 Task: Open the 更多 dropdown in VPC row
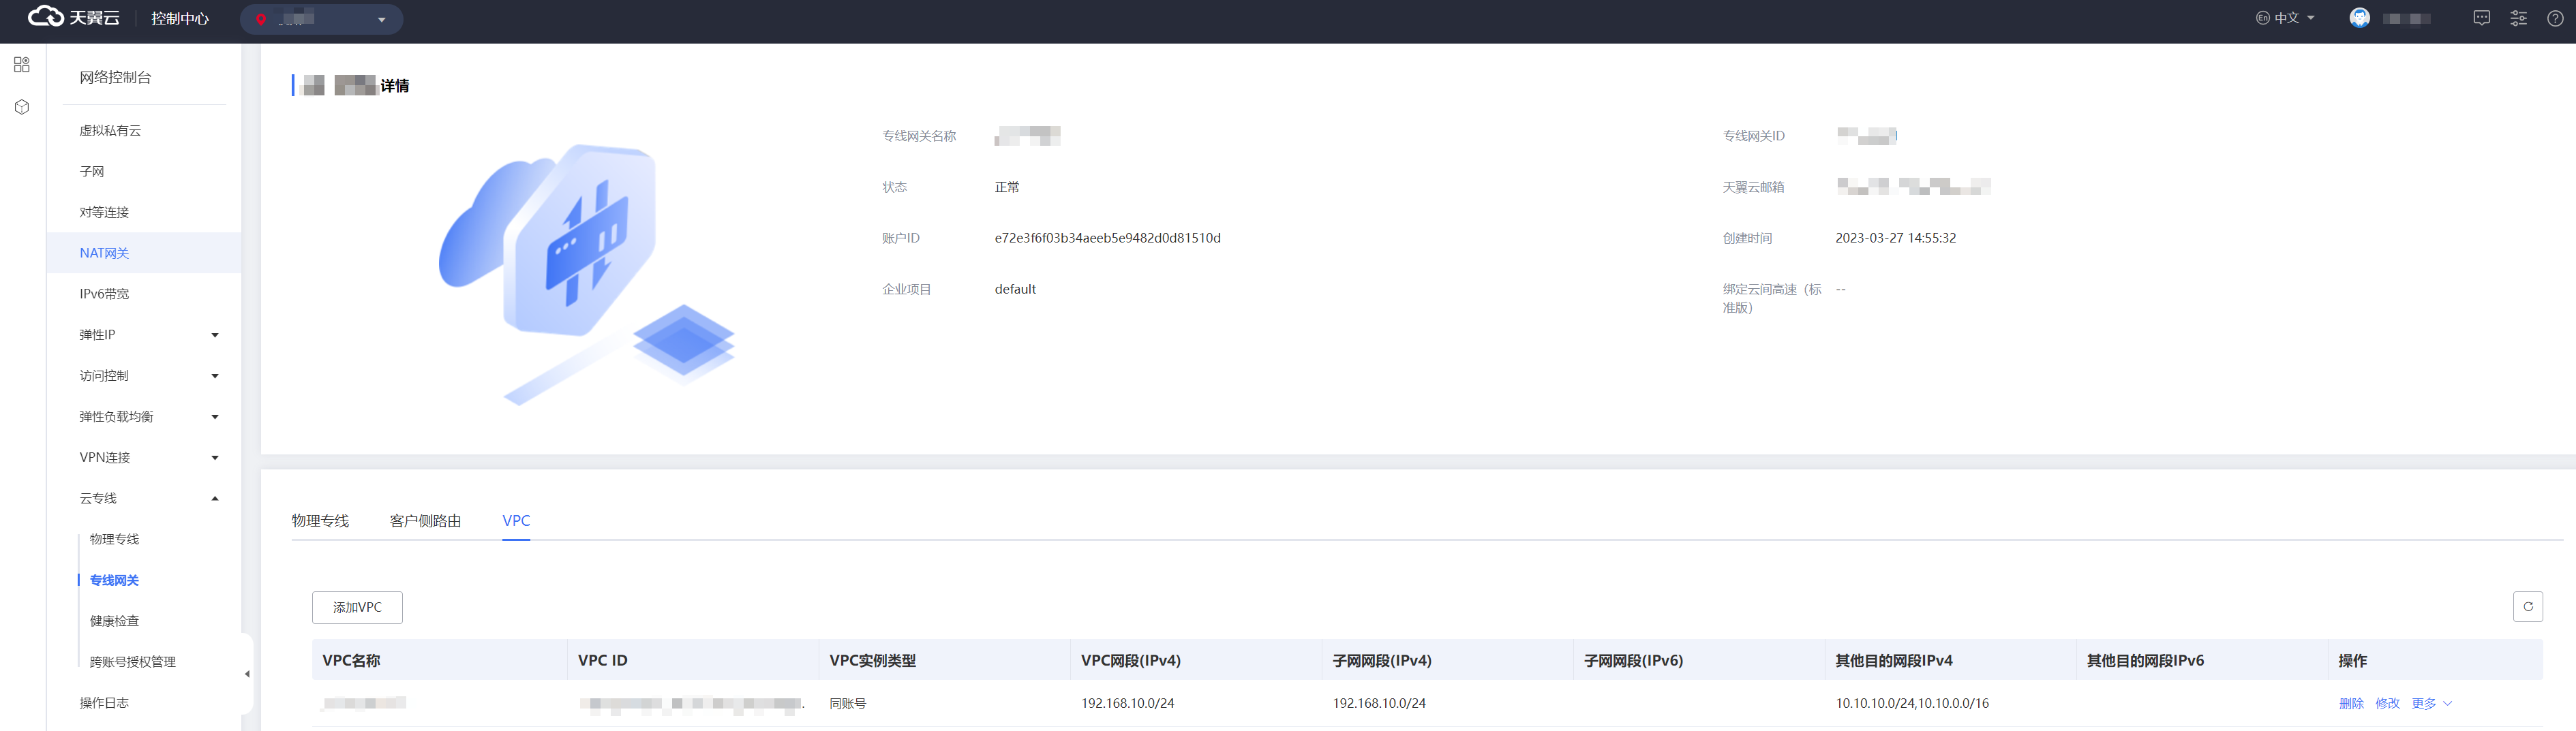point(2431,704)
